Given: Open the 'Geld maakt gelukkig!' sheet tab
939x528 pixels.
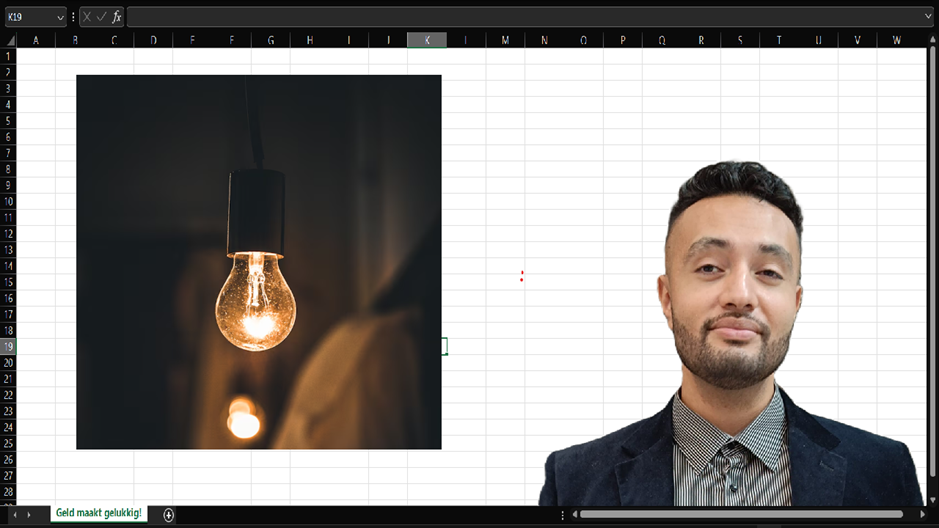Looking at the screenshot, I should 98,513.
